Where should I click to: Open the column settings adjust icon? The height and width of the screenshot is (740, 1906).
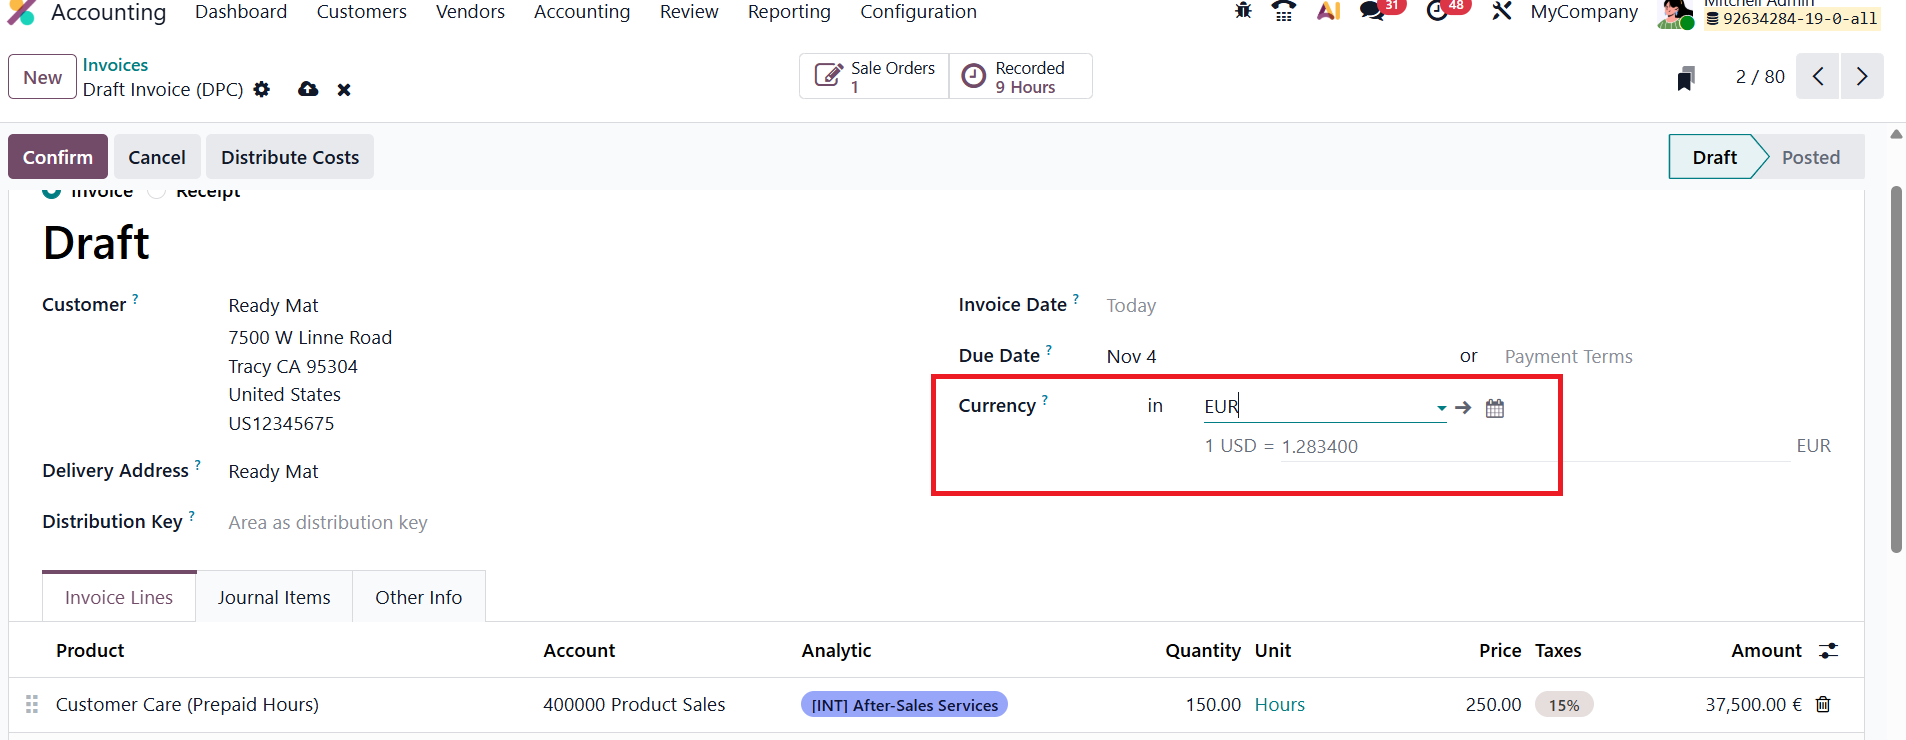coord(1828,651)
